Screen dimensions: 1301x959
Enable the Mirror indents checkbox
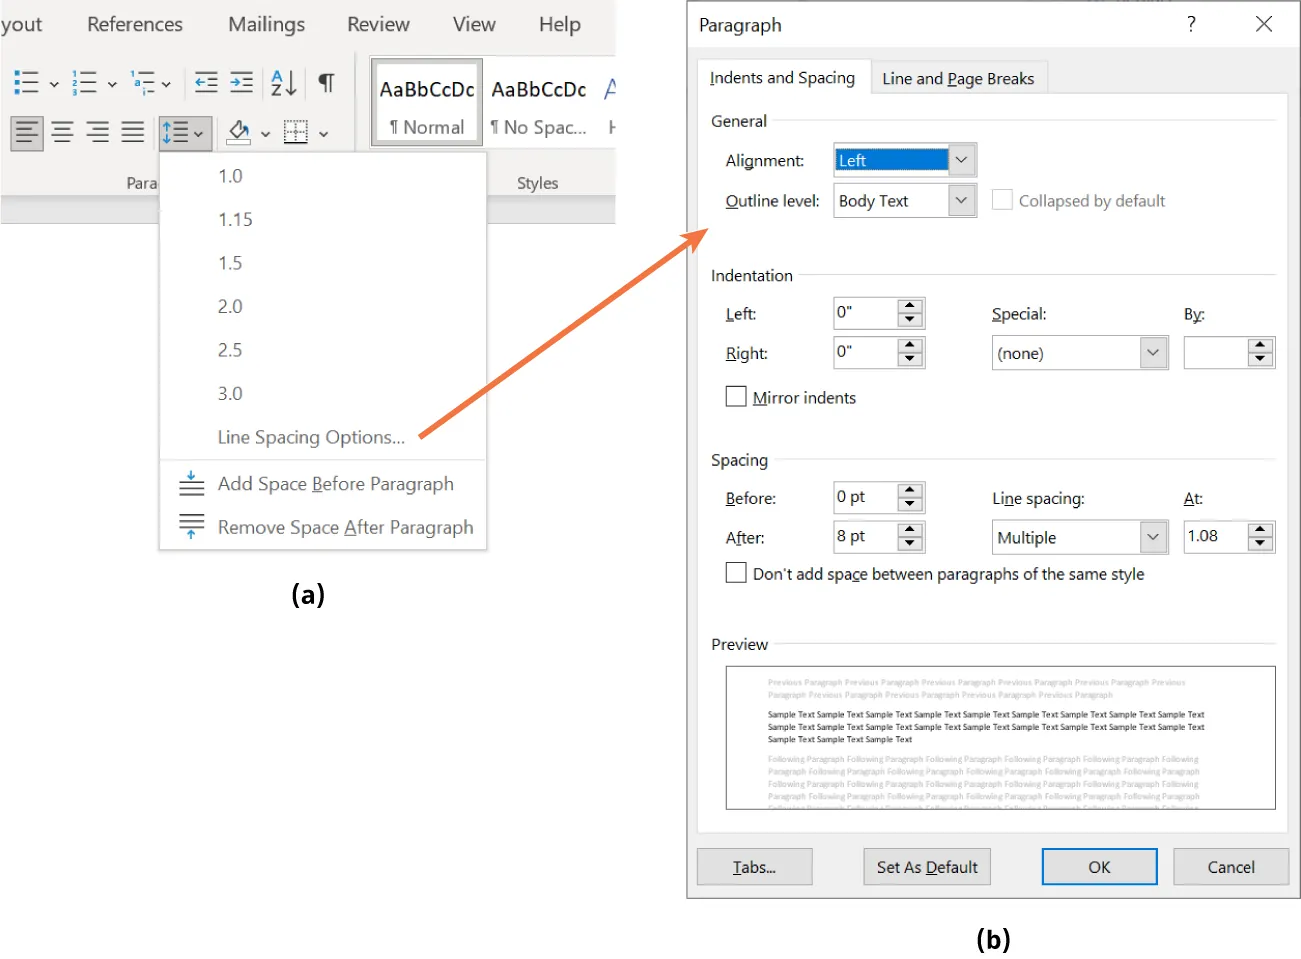[736, 396]
